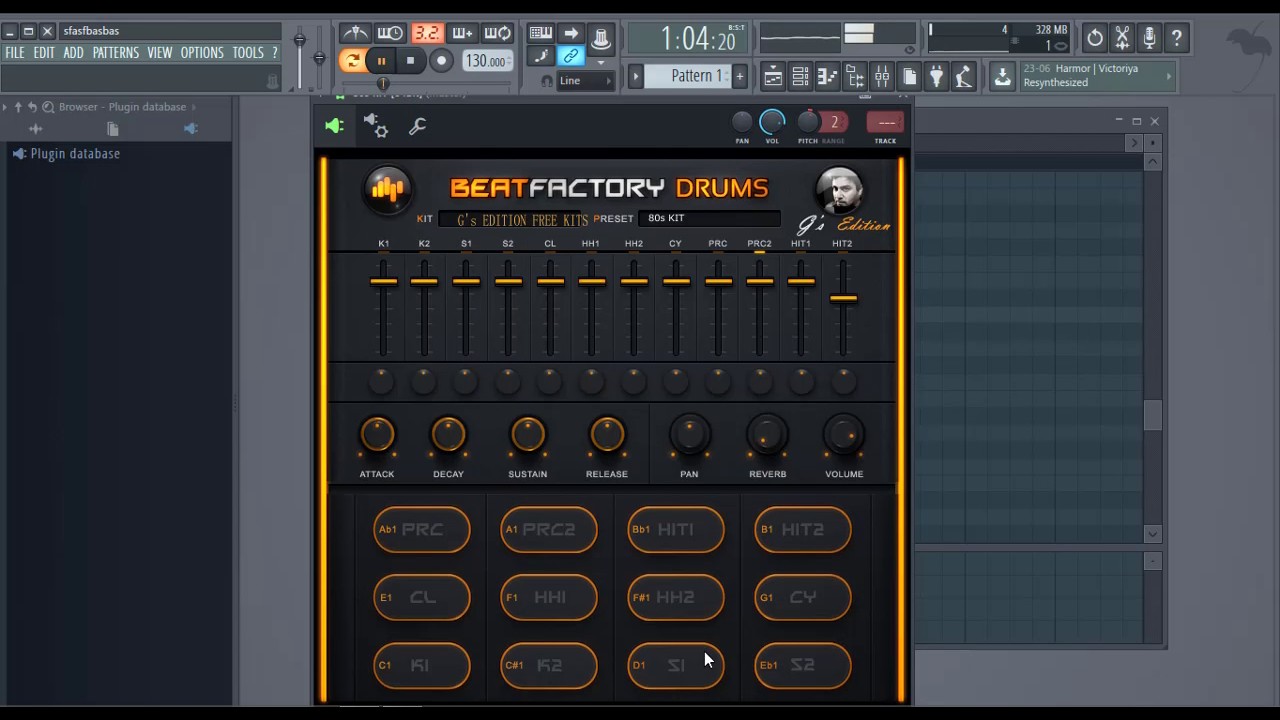Open the ADD menu
The height and width of the screenshot is (720, 1280).
(74, 53)
